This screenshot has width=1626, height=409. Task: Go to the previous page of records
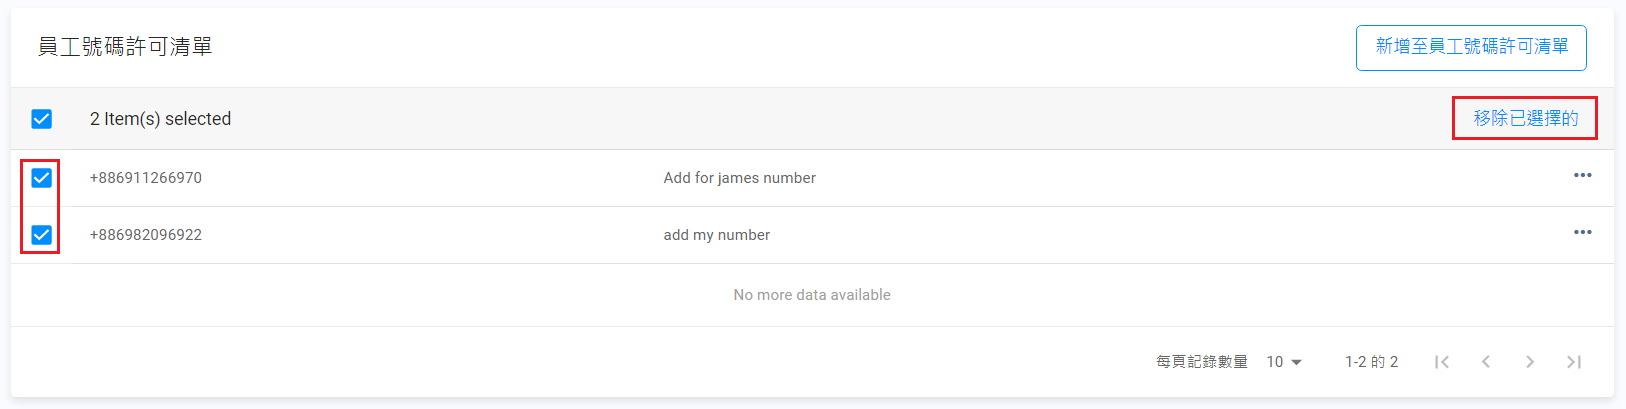(1486, 362)
